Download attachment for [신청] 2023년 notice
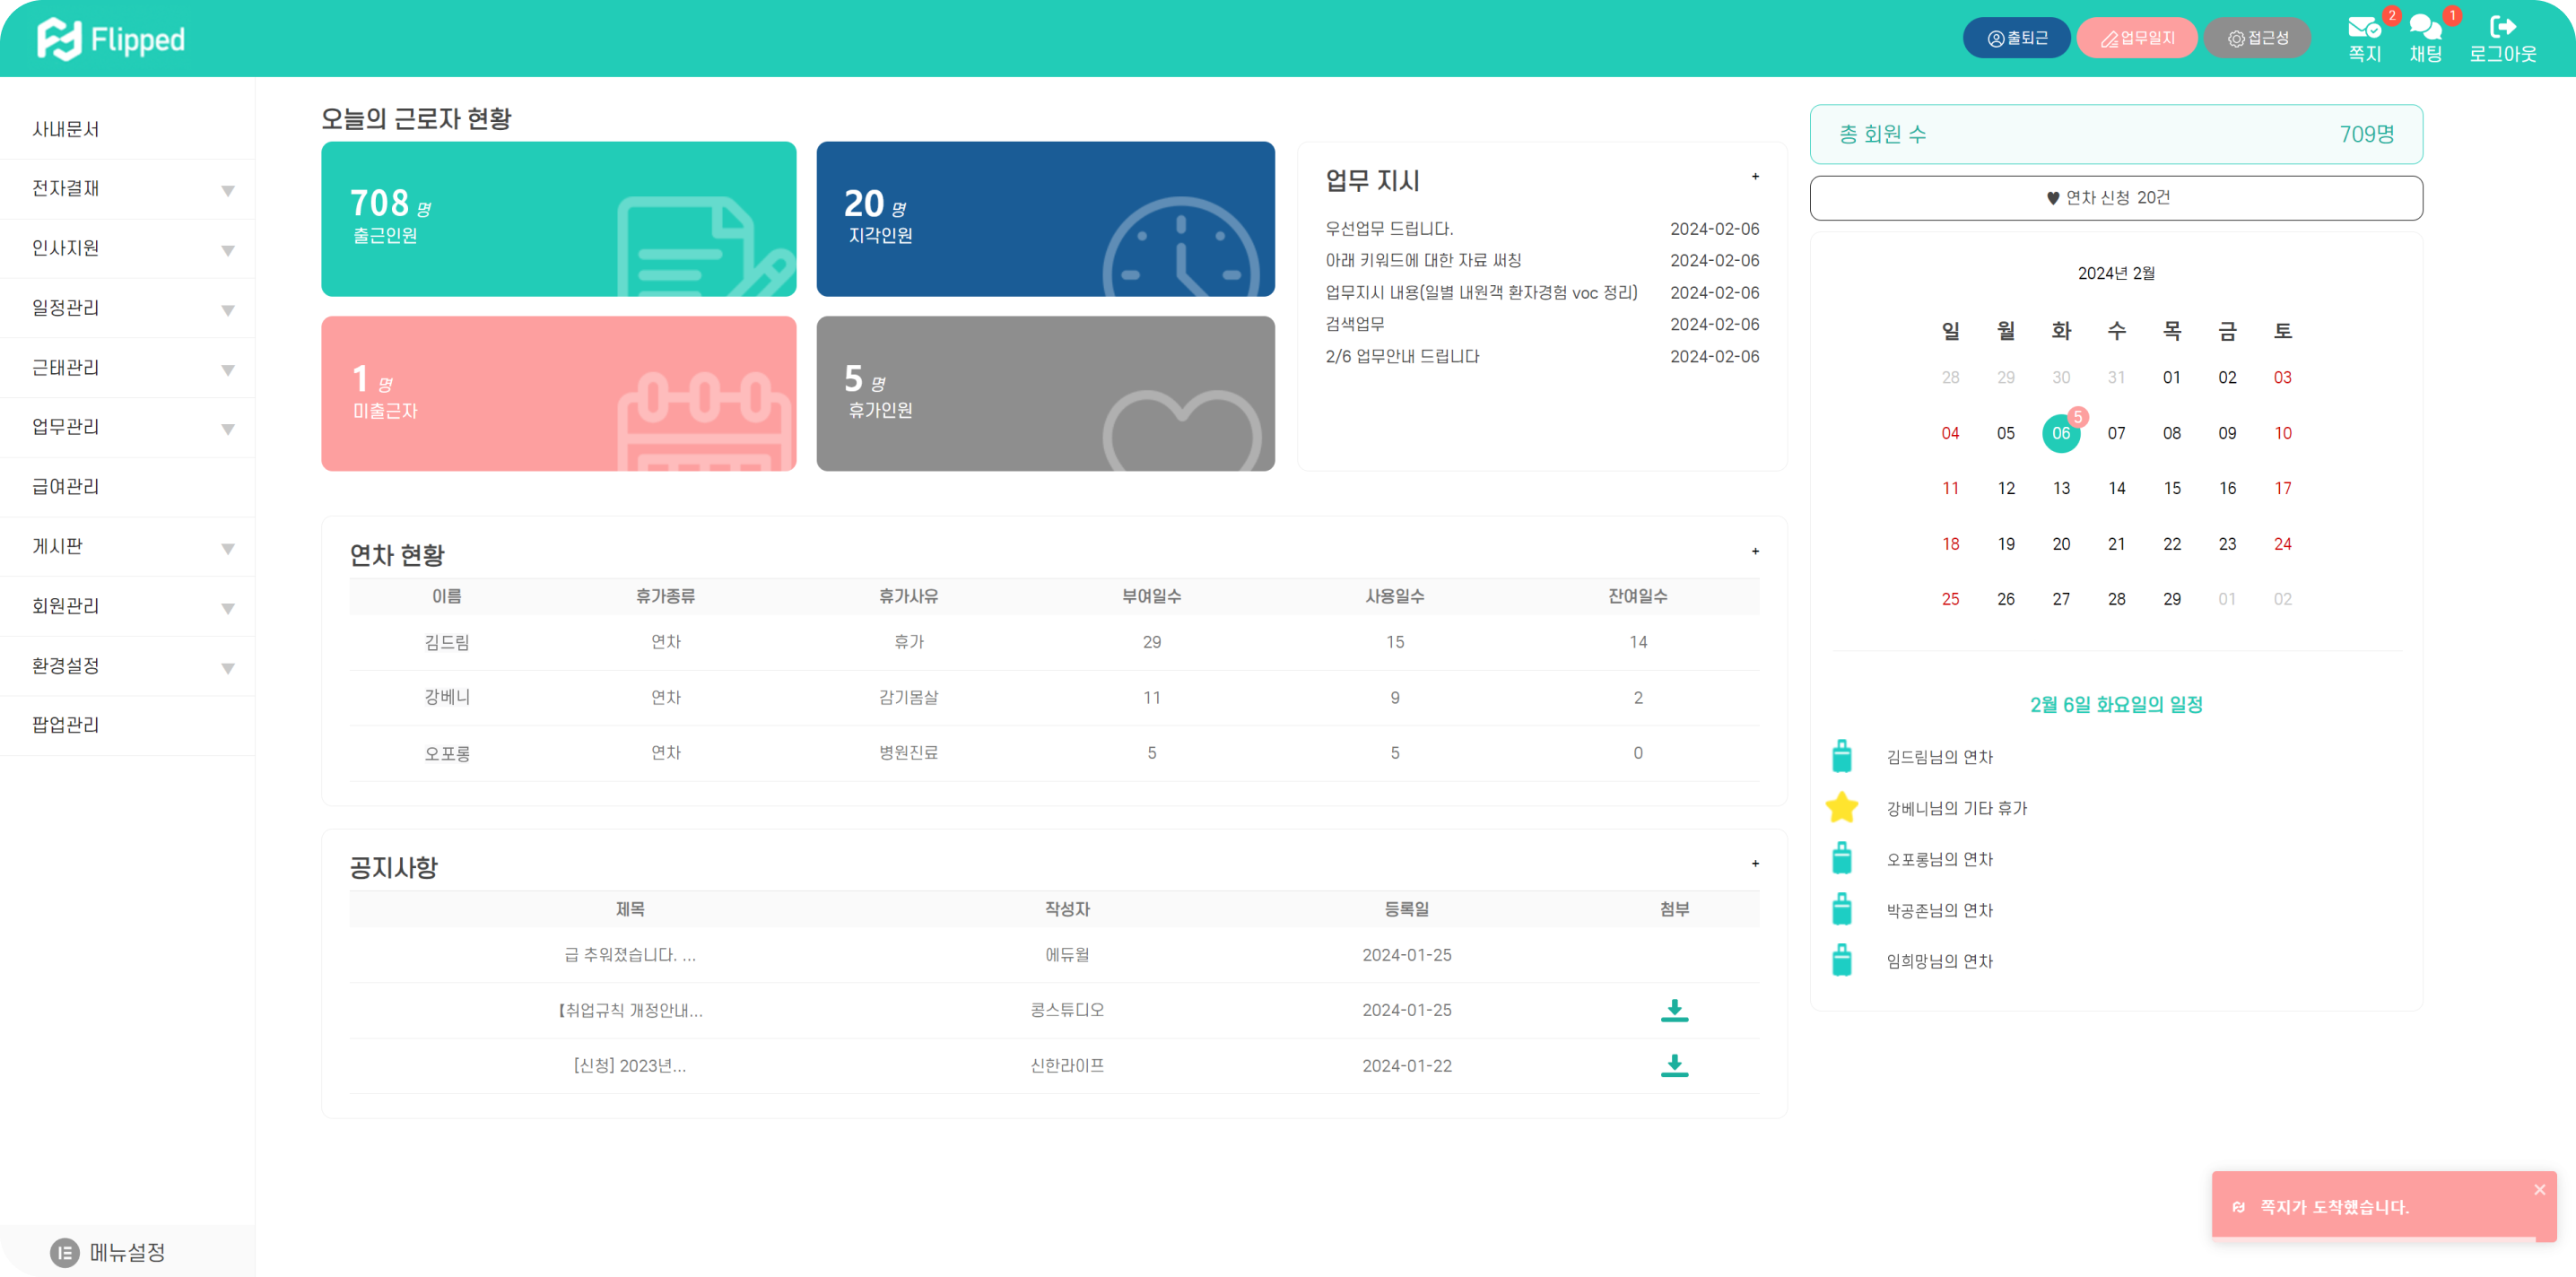The width and height of the screenshot is (2576, 1277). tap(1674, 1065)
